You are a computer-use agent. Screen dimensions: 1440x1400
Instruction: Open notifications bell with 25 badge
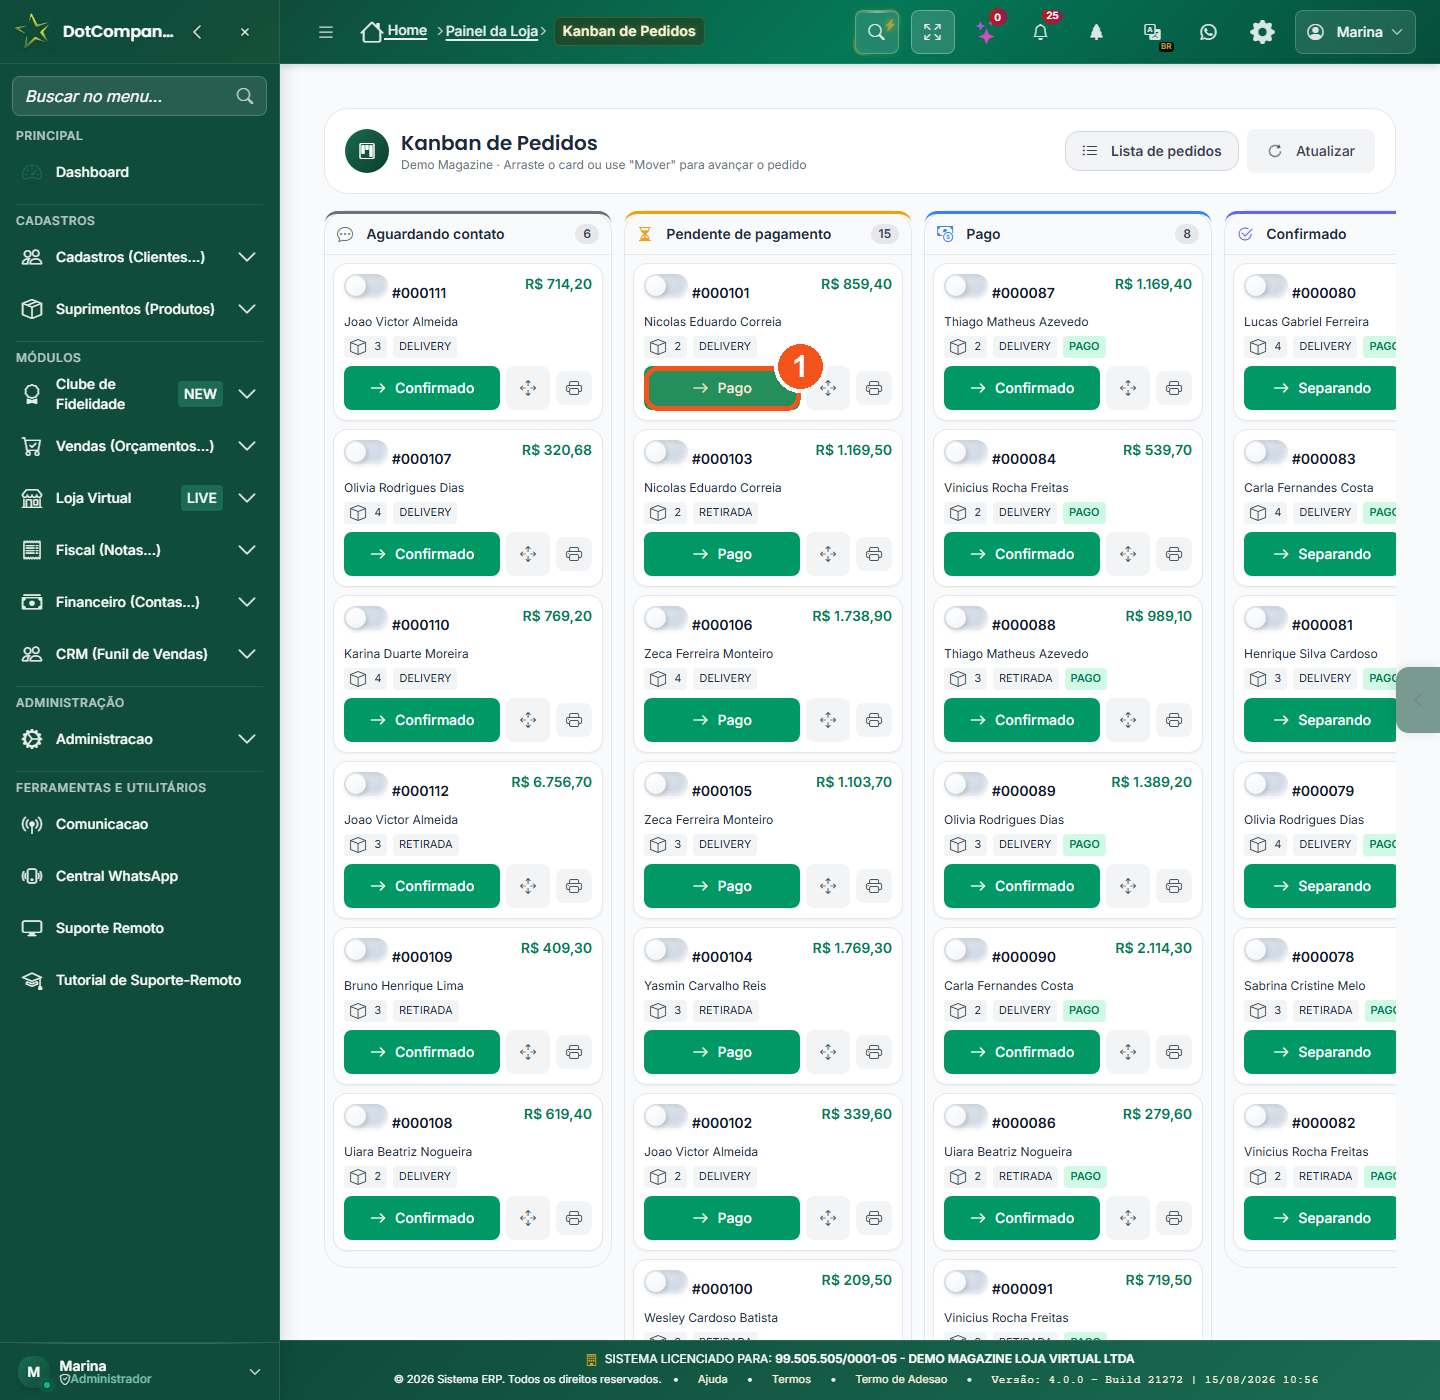(1040, 32)
